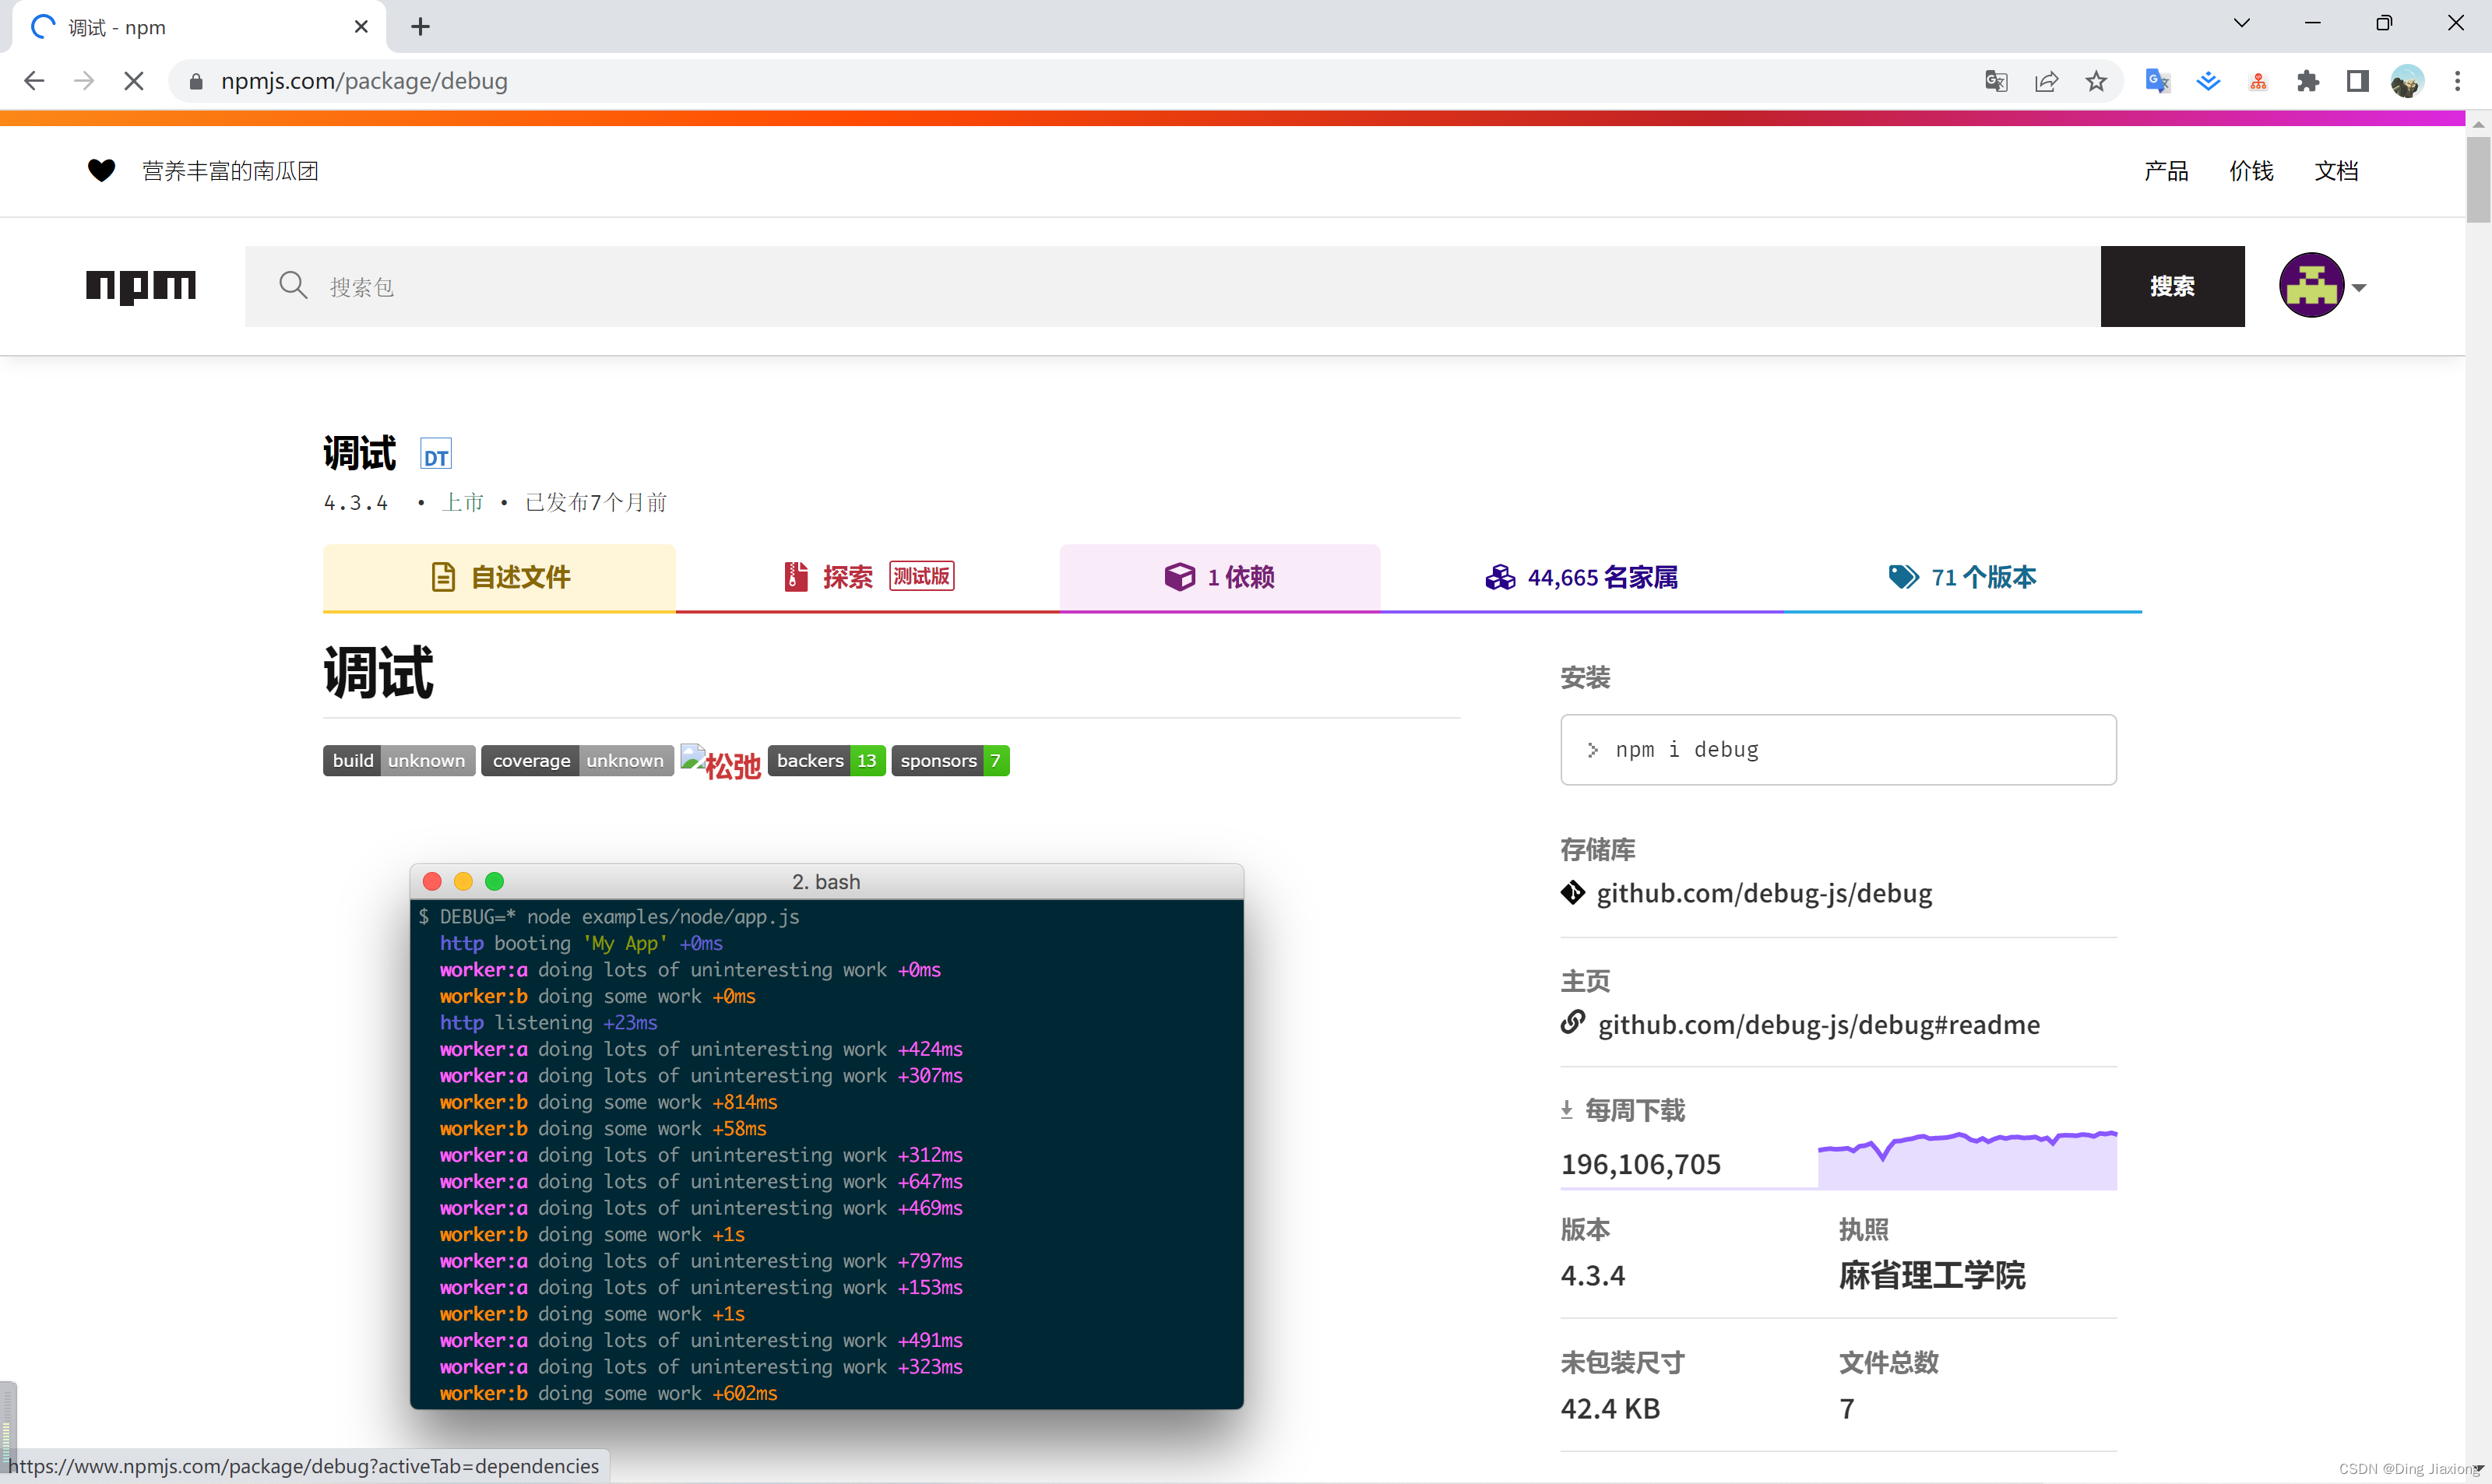
Task: Switch to the 探索 tab
Action: [x=865, y=576]
